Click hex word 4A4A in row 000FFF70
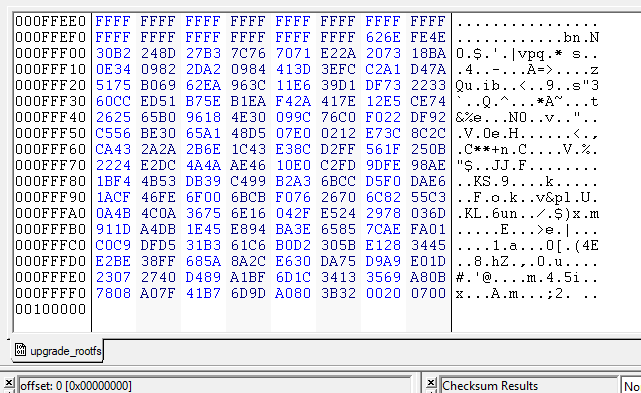Image resolution: width=641 pixels, height=393 pixels. tap(203, 165)
